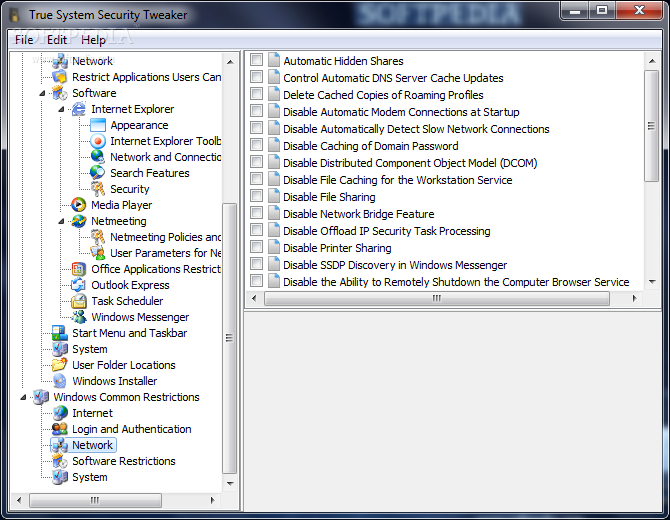670x520 pixels.
Task: Click the Restrict Applications Users Can Run icon
Action: tap(59, 77)
